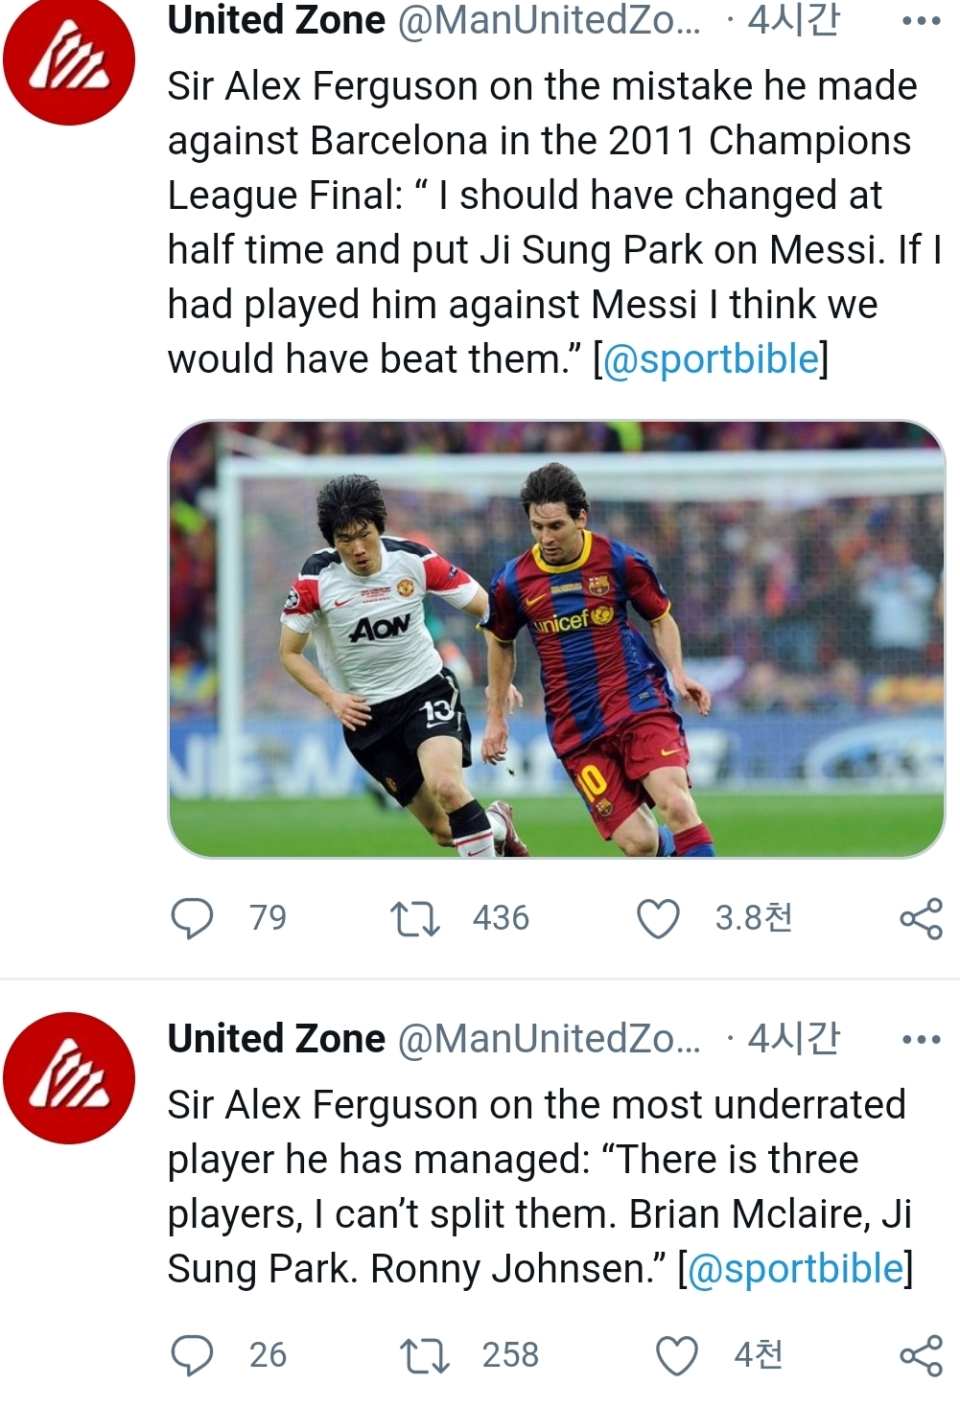
Task: Tap @sportbible mention in first tweet
Action: pos(711,359)
